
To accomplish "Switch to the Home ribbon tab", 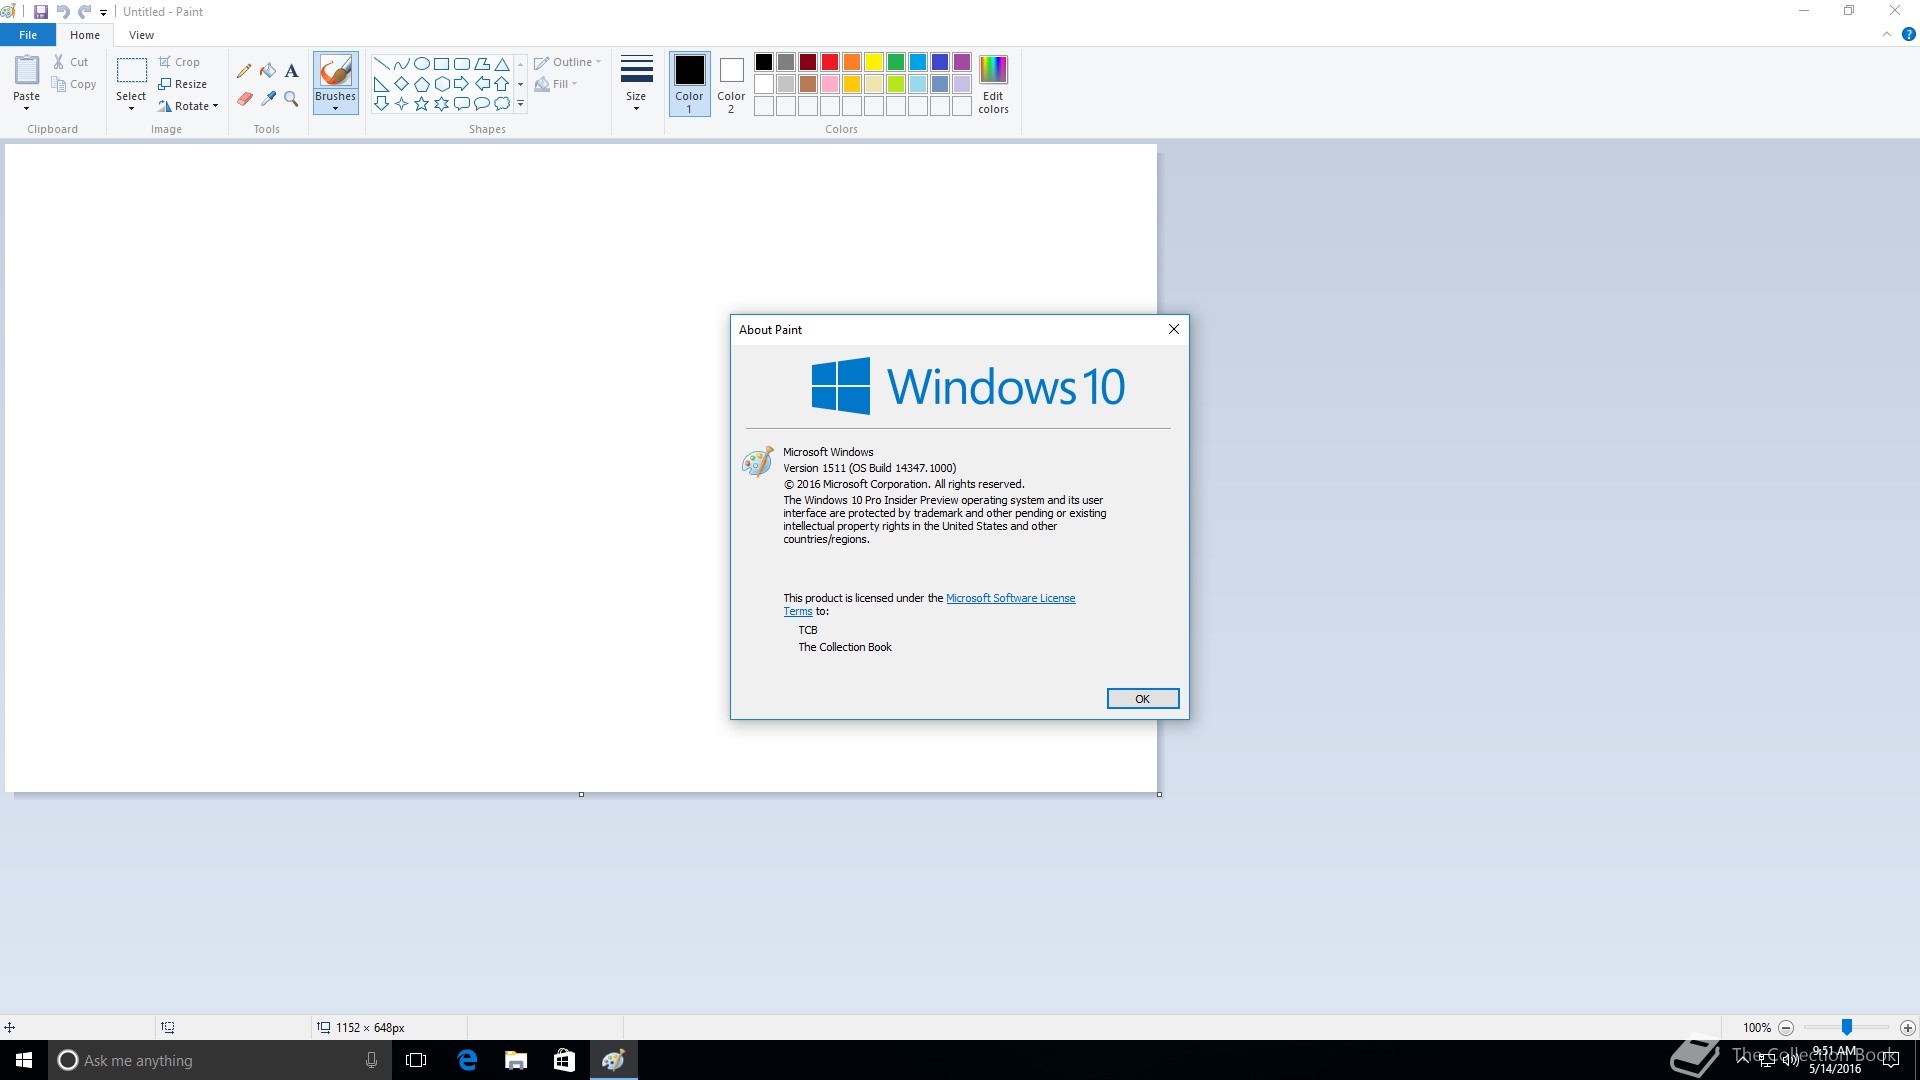I will click(85, 35).
